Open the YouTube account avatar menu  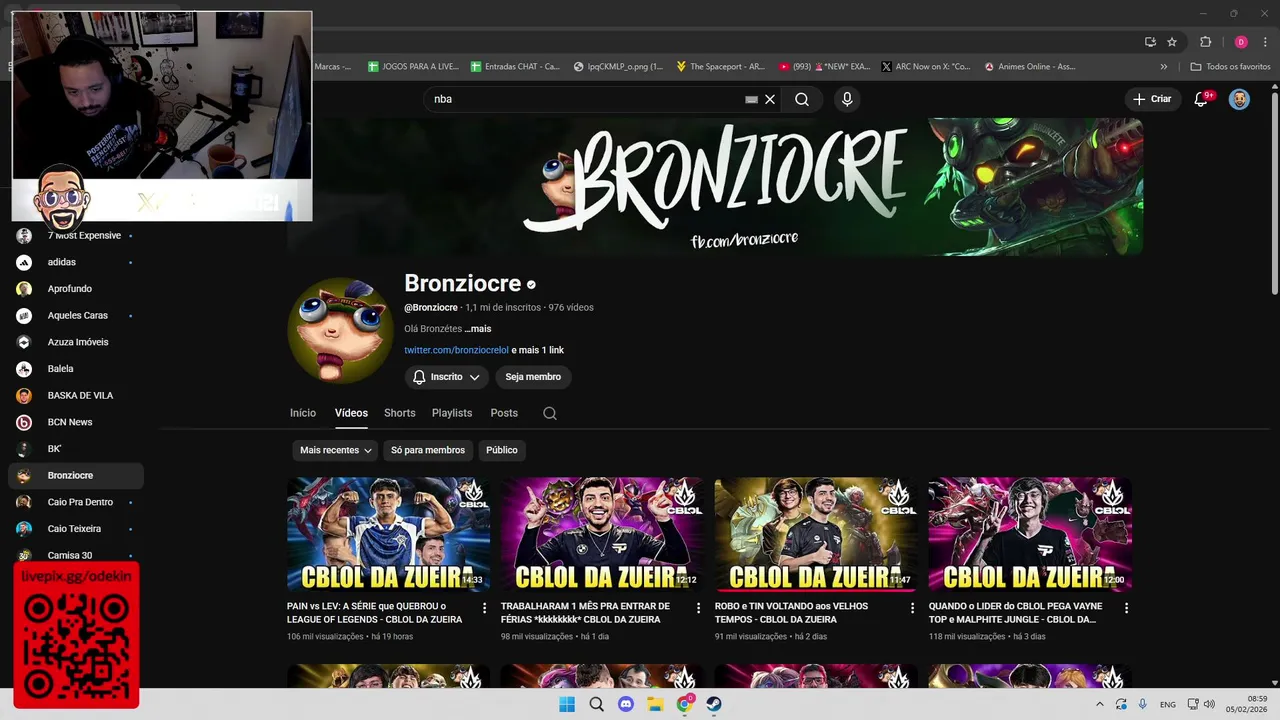click(1239, 99)
